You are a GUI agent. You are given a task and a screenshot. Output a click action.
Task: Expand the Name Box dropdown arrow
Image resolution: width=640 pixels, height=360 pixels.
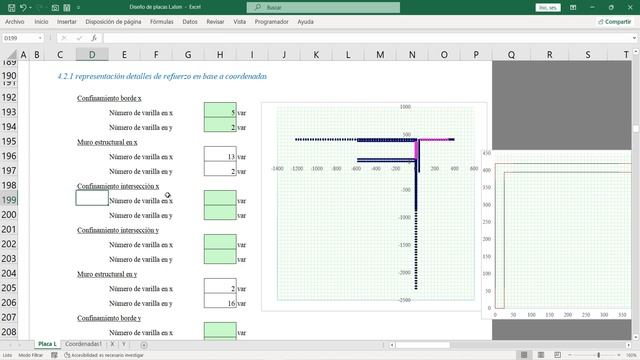40,38
